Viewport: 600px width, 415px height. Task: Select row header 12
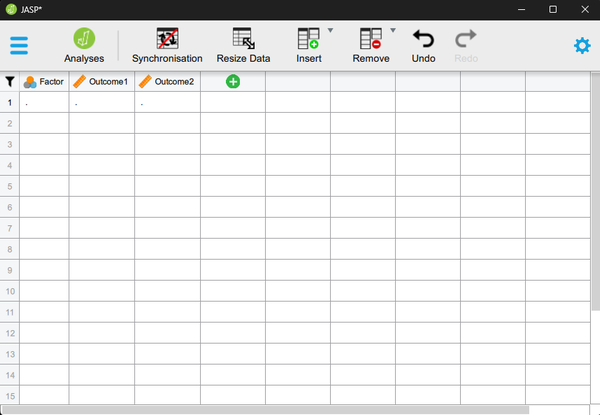pos(10,333)
